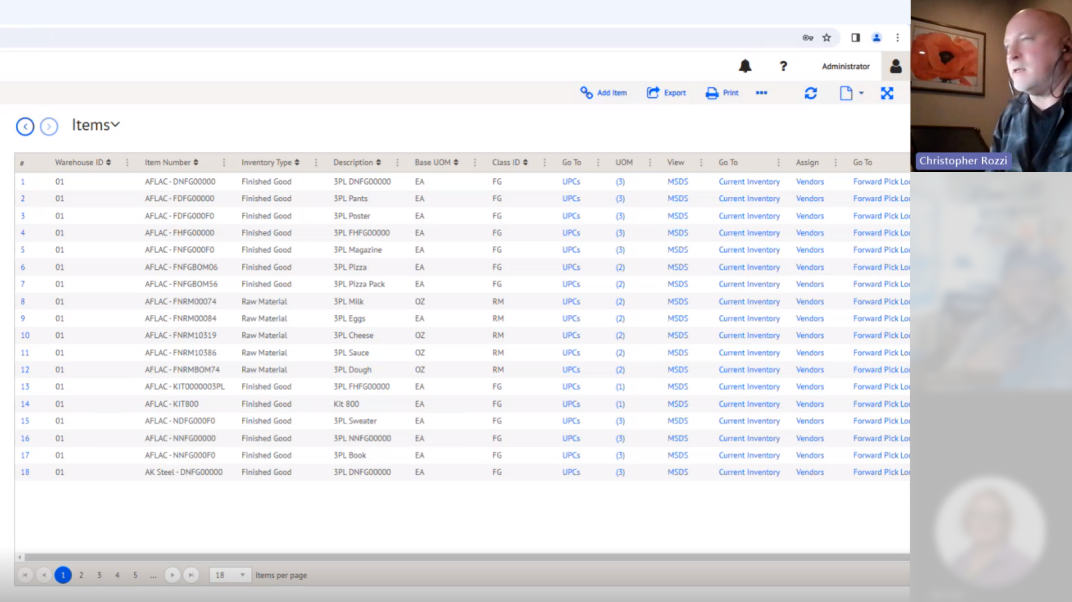
Task: Click Christopher Rozzi video thumbnail
Action: (x=991, y=85)
